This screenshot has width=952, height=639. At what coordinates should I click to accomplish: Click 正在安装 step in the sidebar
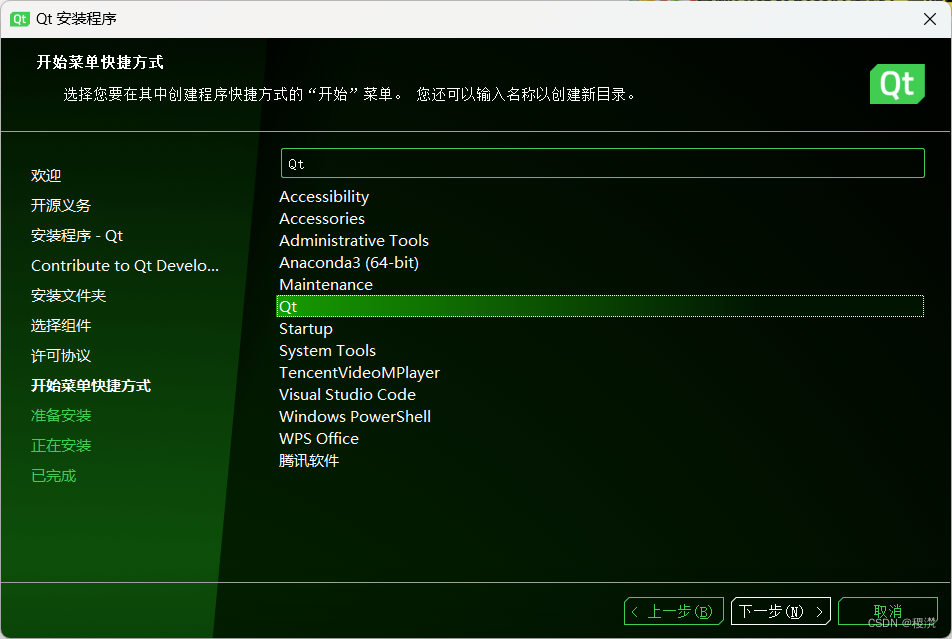[x=61, y=445]
